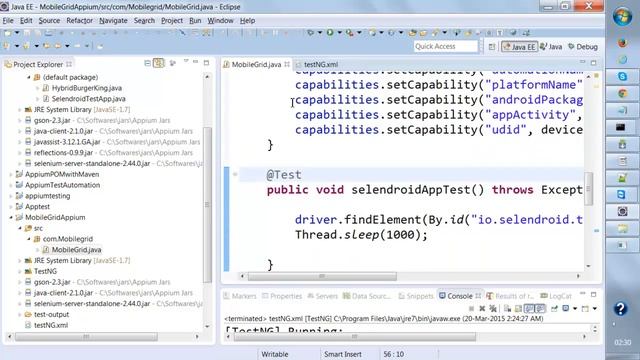Open the Window menu
Image resolution: width=640 pixels, height=360 pixels.
[220, 20]
